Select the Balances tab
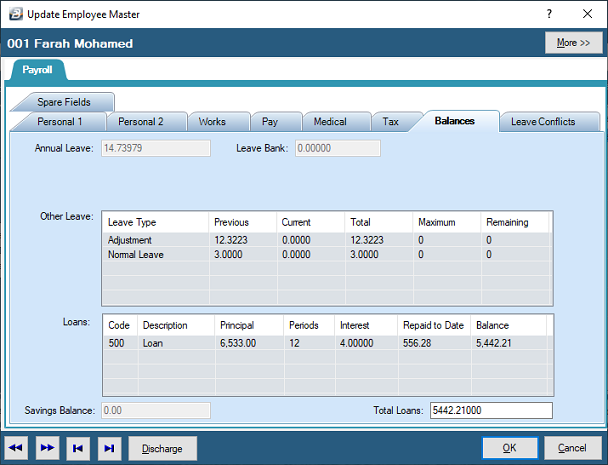The height and width of the screenshot is (465, 608). point(454,121)
